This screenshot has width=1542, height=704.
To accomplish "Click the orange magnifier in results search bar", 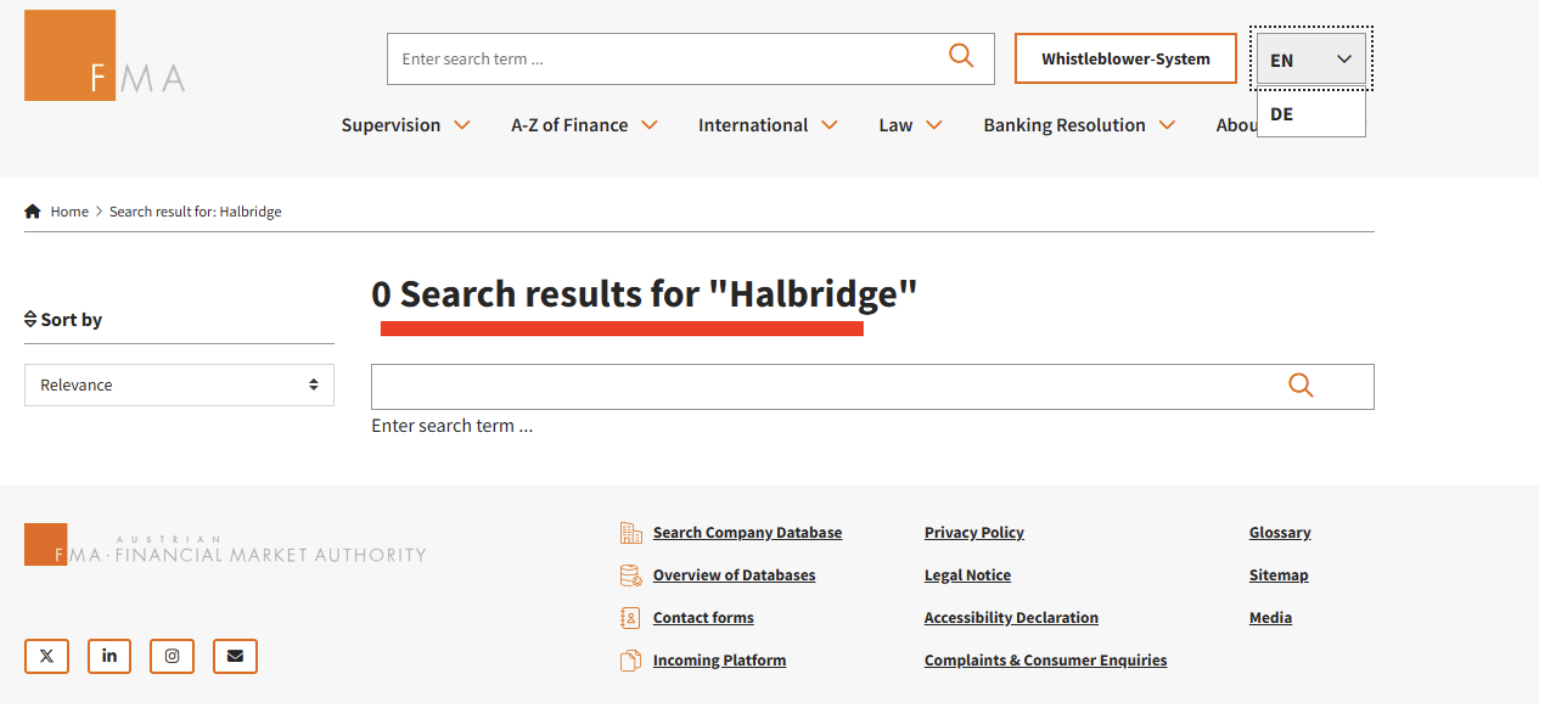I will [1299, 385].
